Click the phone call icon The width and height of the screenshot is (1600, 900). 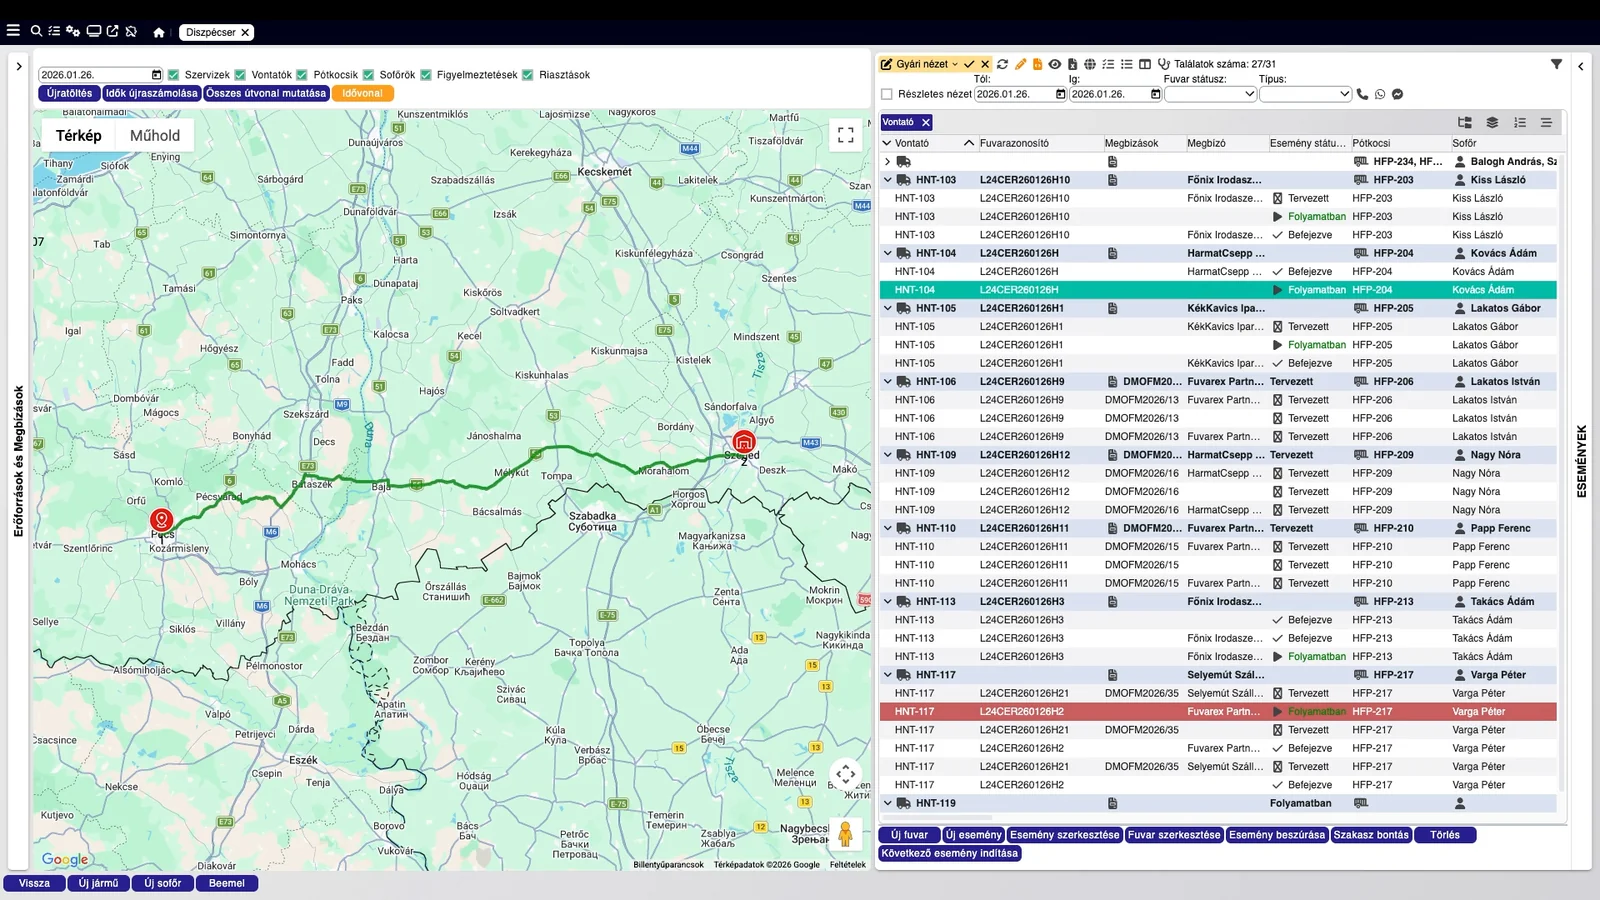click(x=1362, y=94)
